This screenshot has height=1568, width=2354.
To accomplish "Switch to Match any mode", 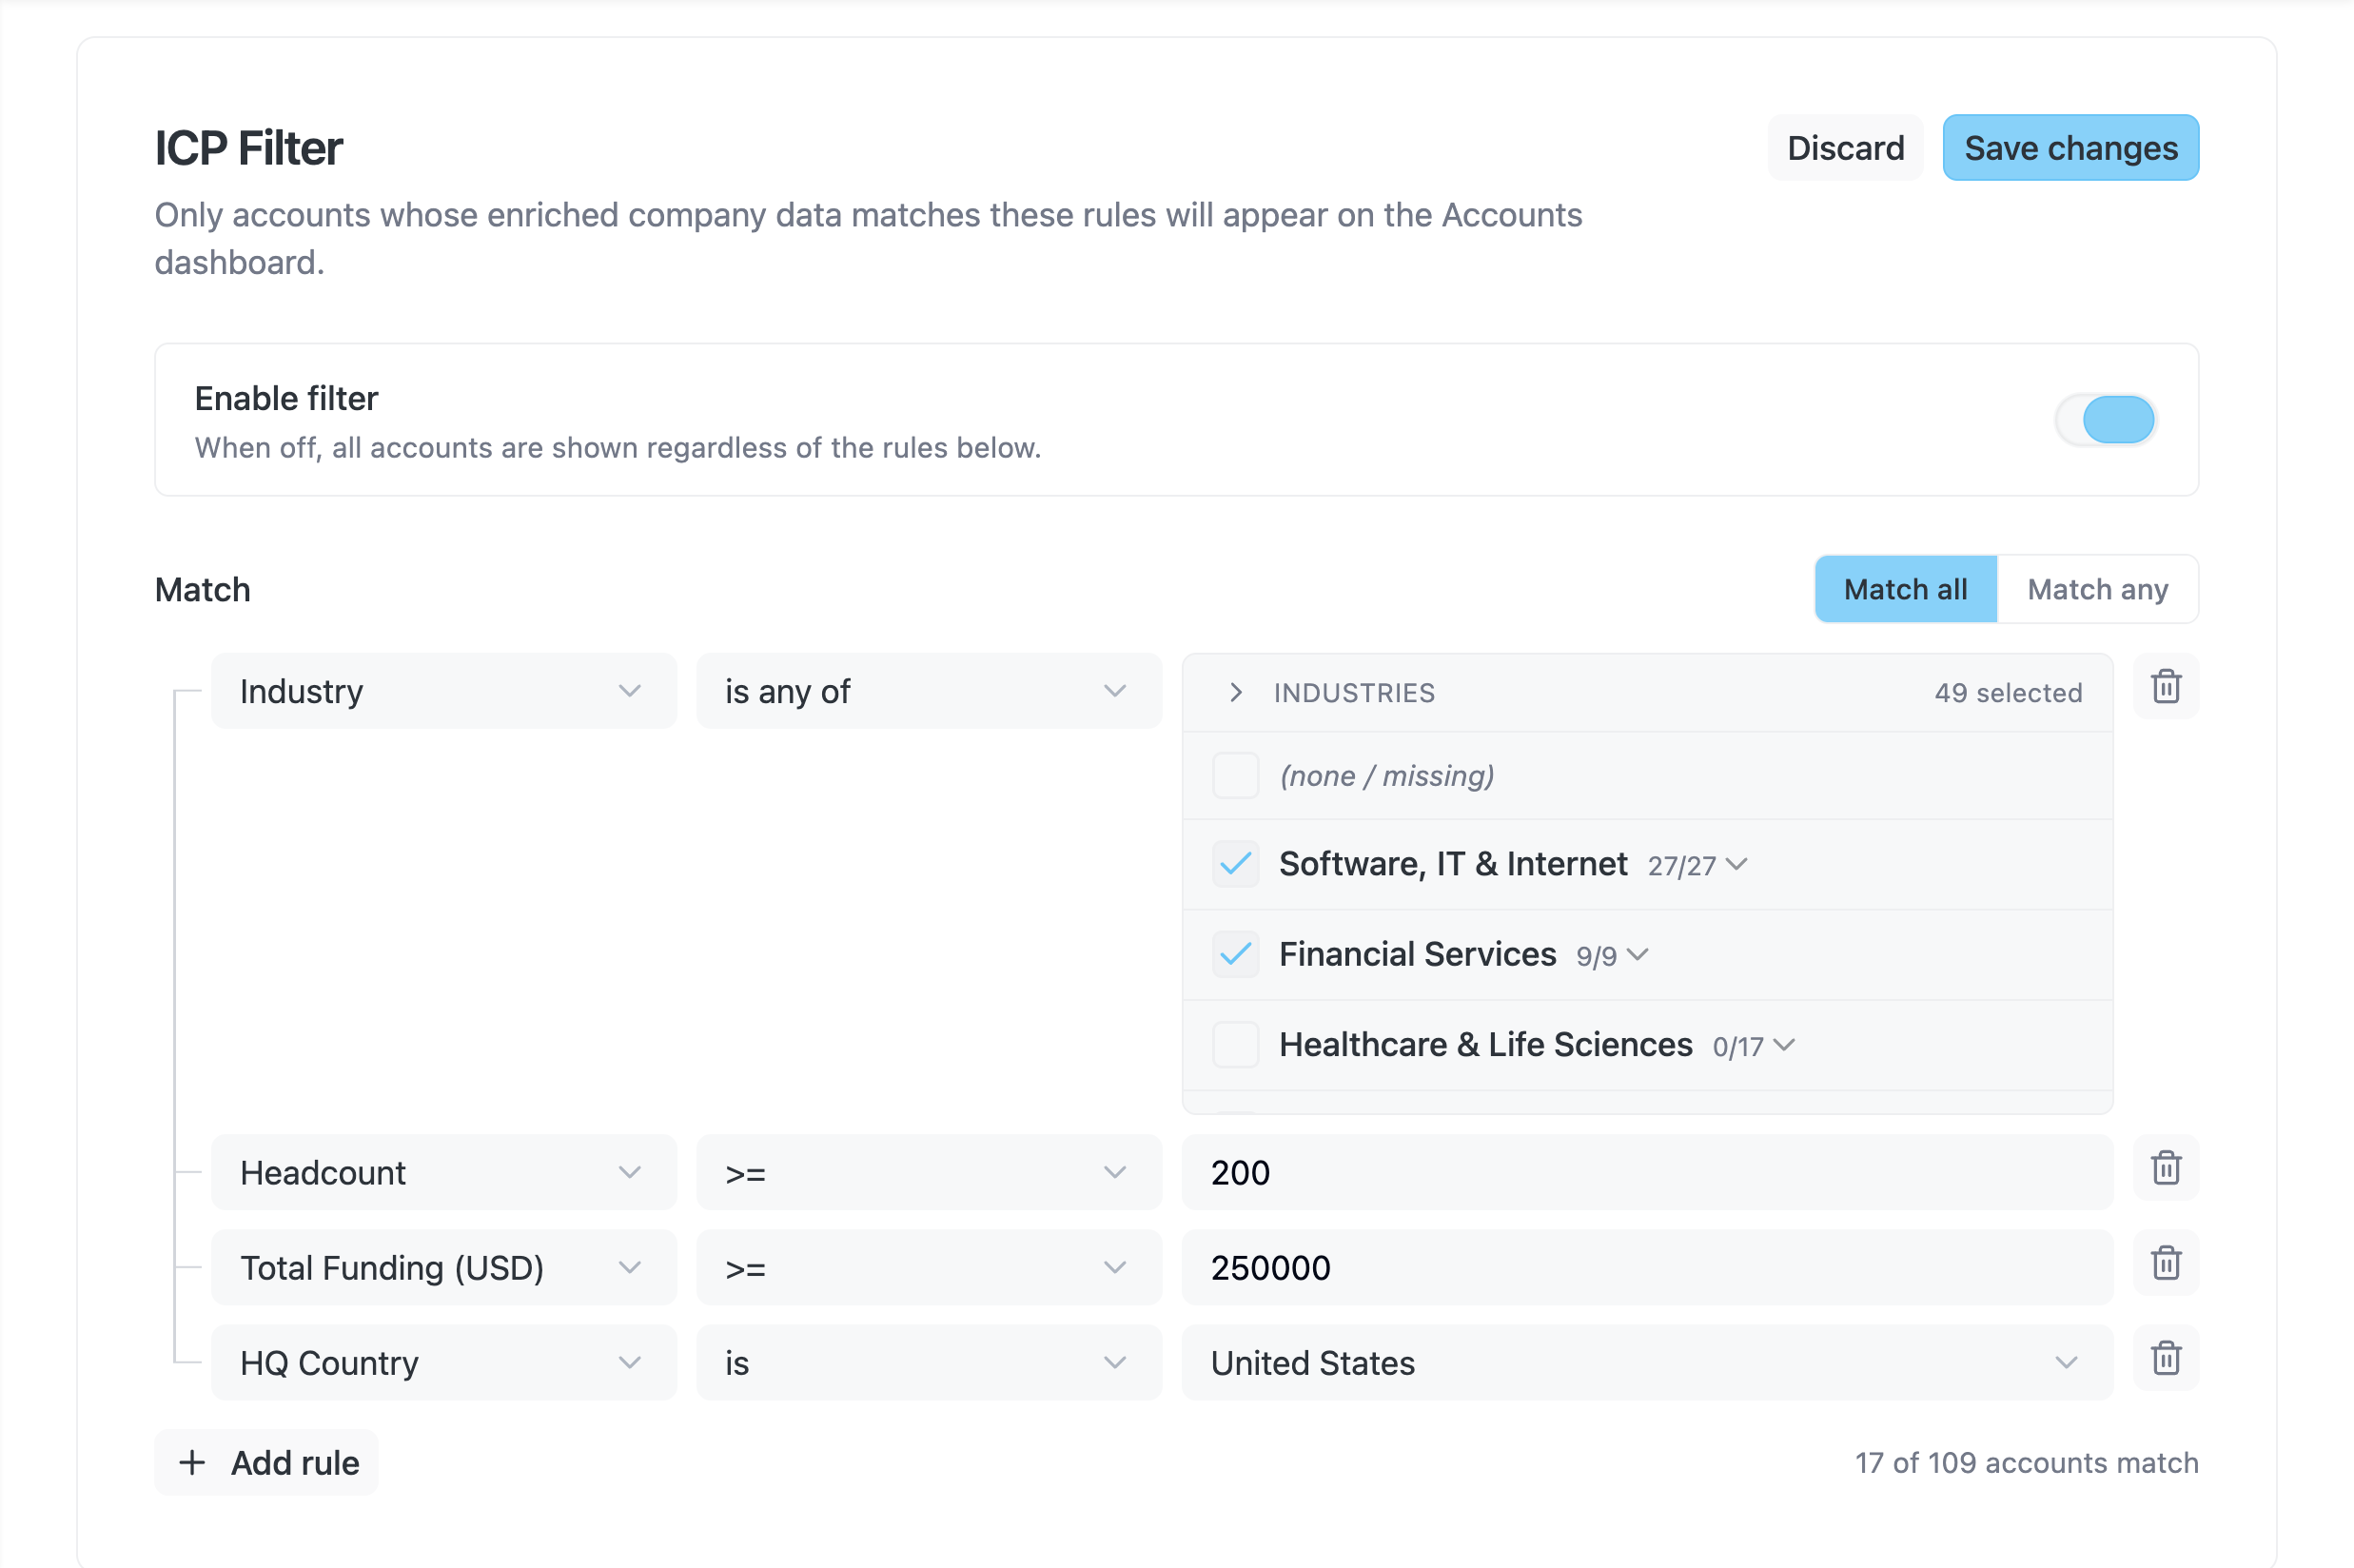I will [x=2097, y=589].
